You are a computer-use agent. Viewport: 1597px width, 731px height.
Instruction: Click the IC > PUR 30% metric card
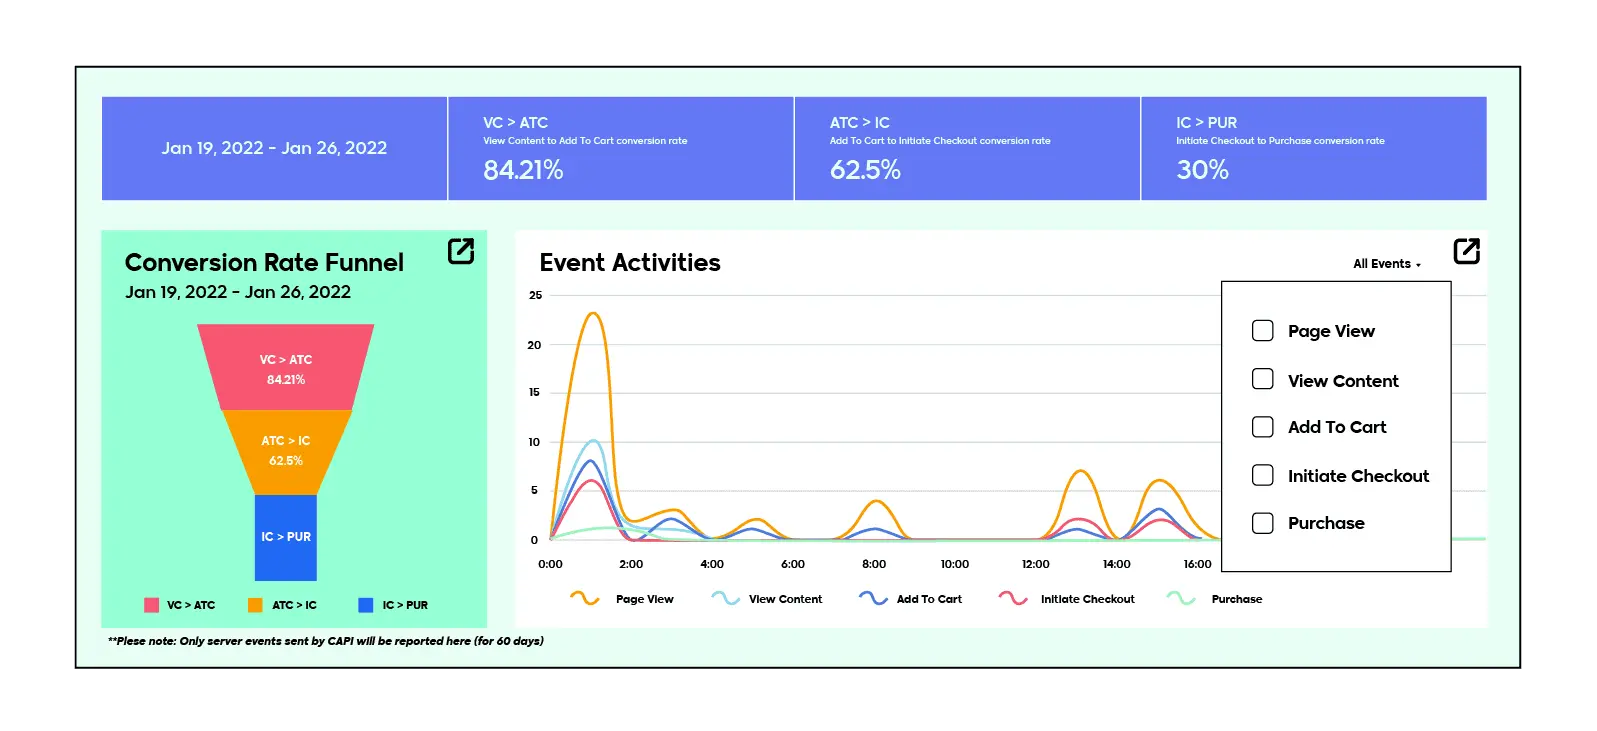pyautogui.click(x=1312, y=148)
